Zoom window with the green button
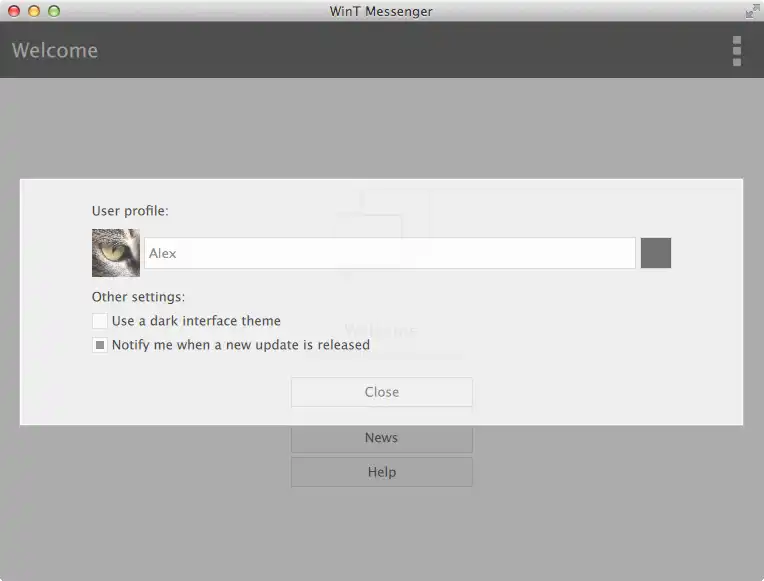The height and width of the screenshot is (581, 764). pyautogui.click(x=54, y=11)
